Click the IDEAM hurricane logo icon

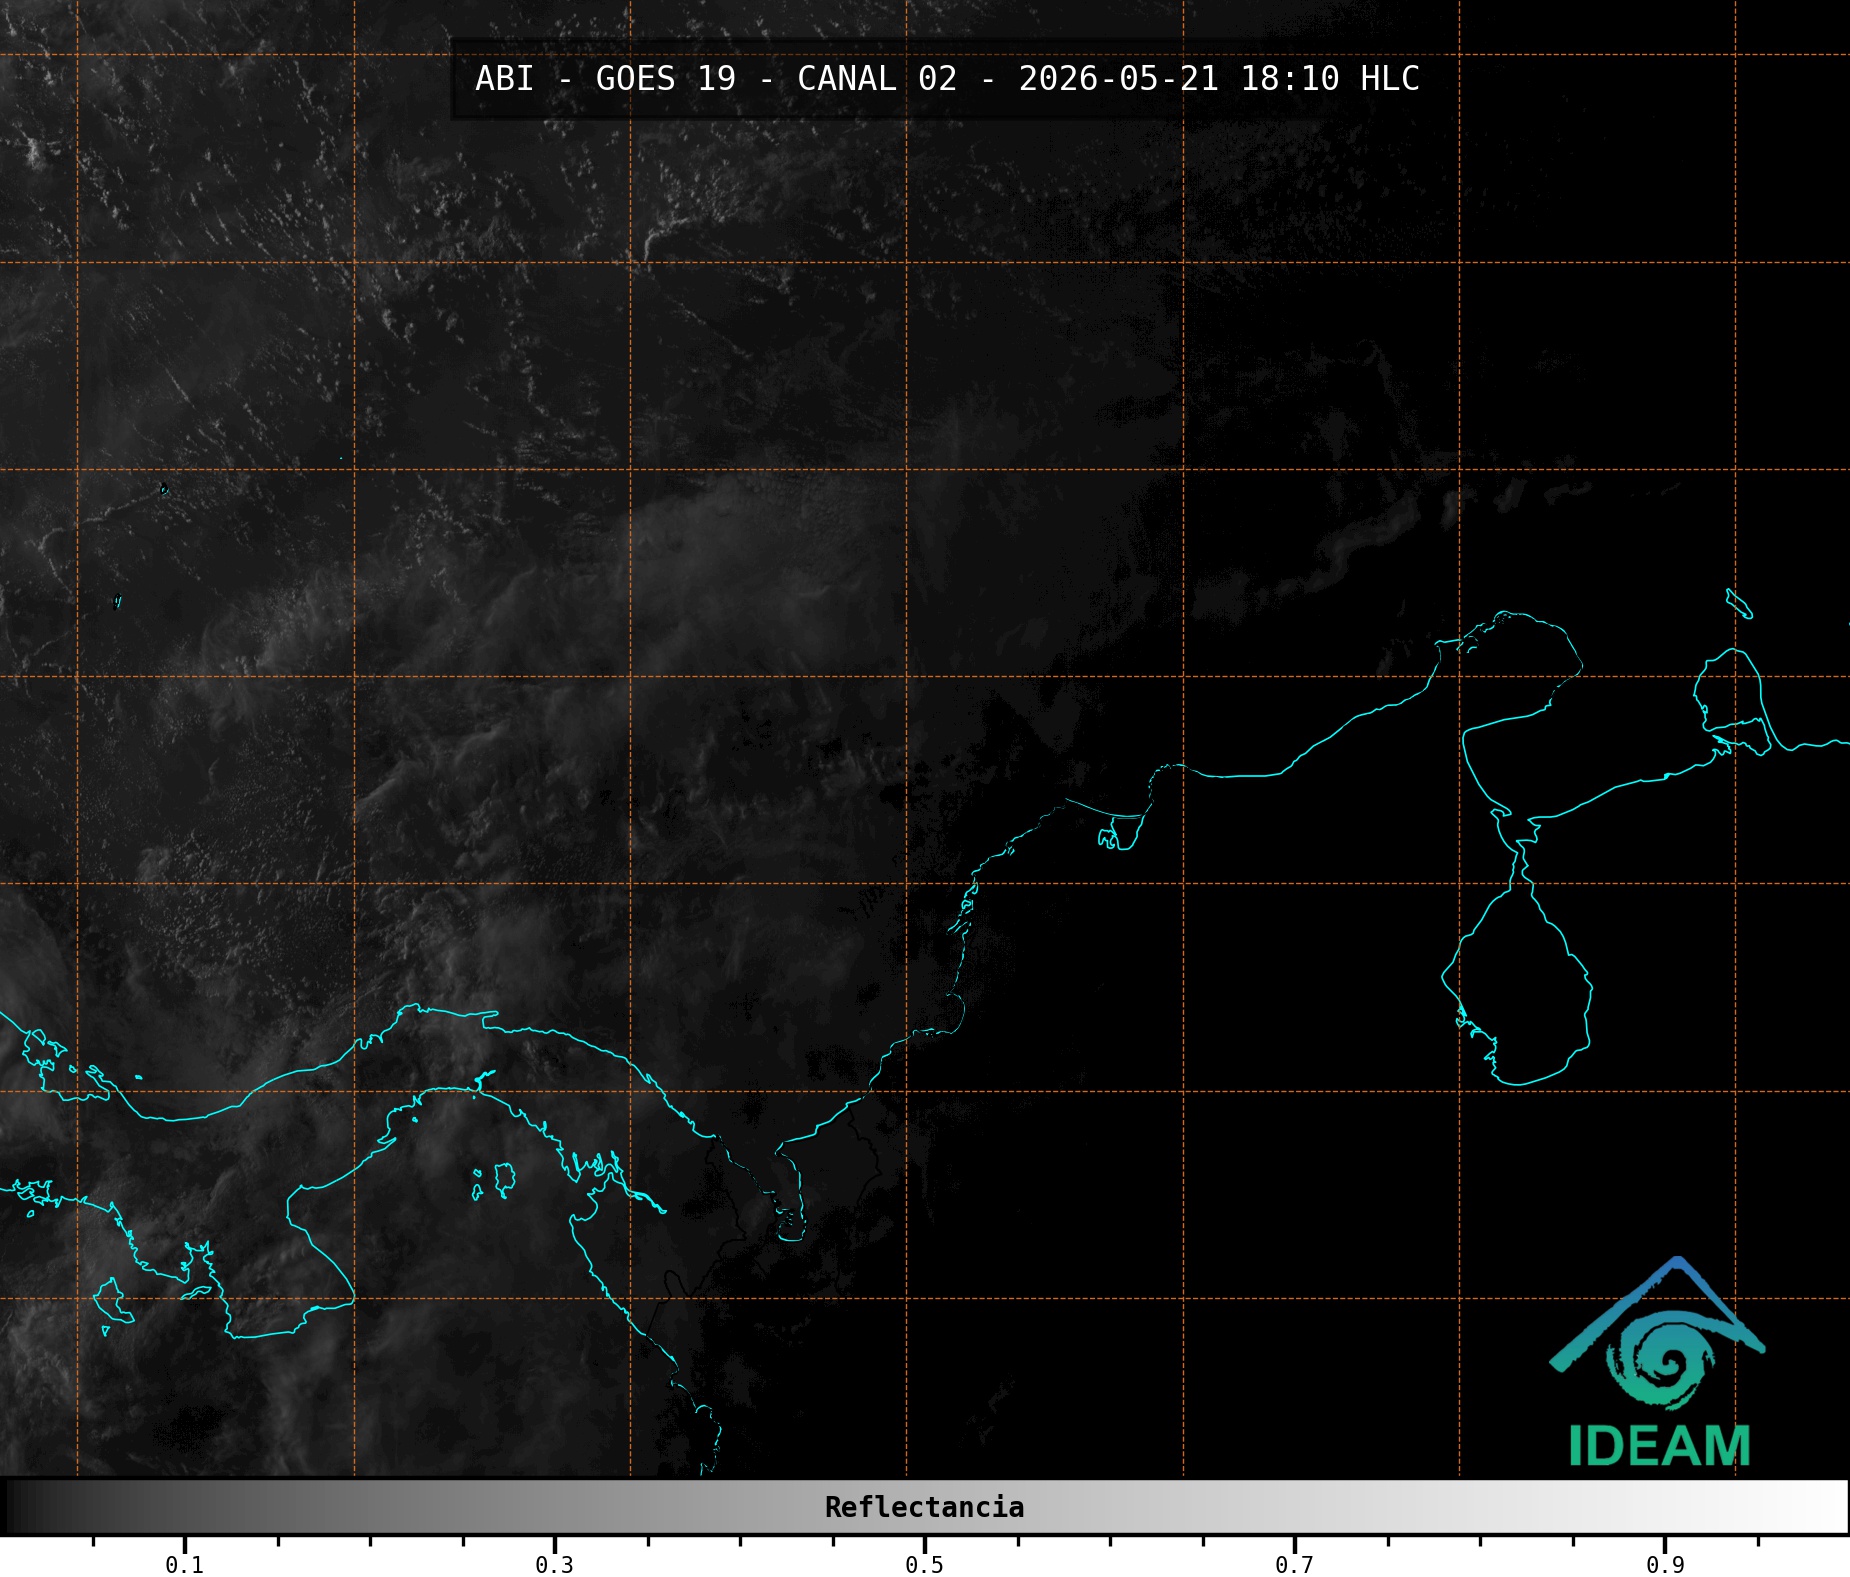point(1658,1334)
